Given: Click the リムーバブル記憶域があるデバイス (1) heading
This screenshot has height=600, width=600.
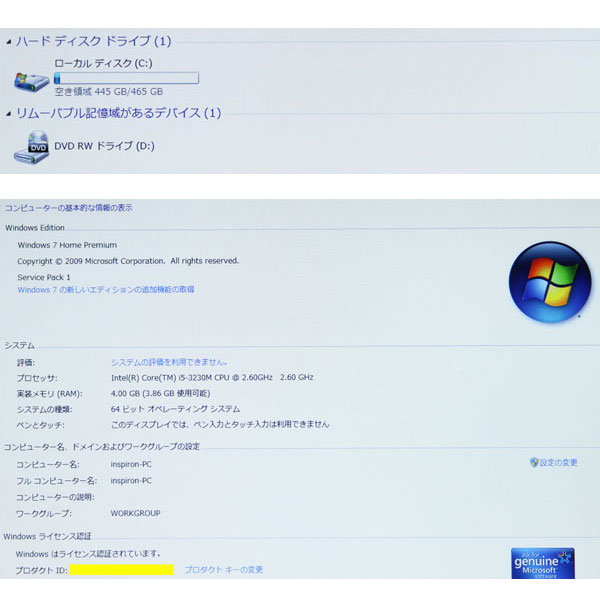Looking at the screenshot, I should tap(118, 113).
